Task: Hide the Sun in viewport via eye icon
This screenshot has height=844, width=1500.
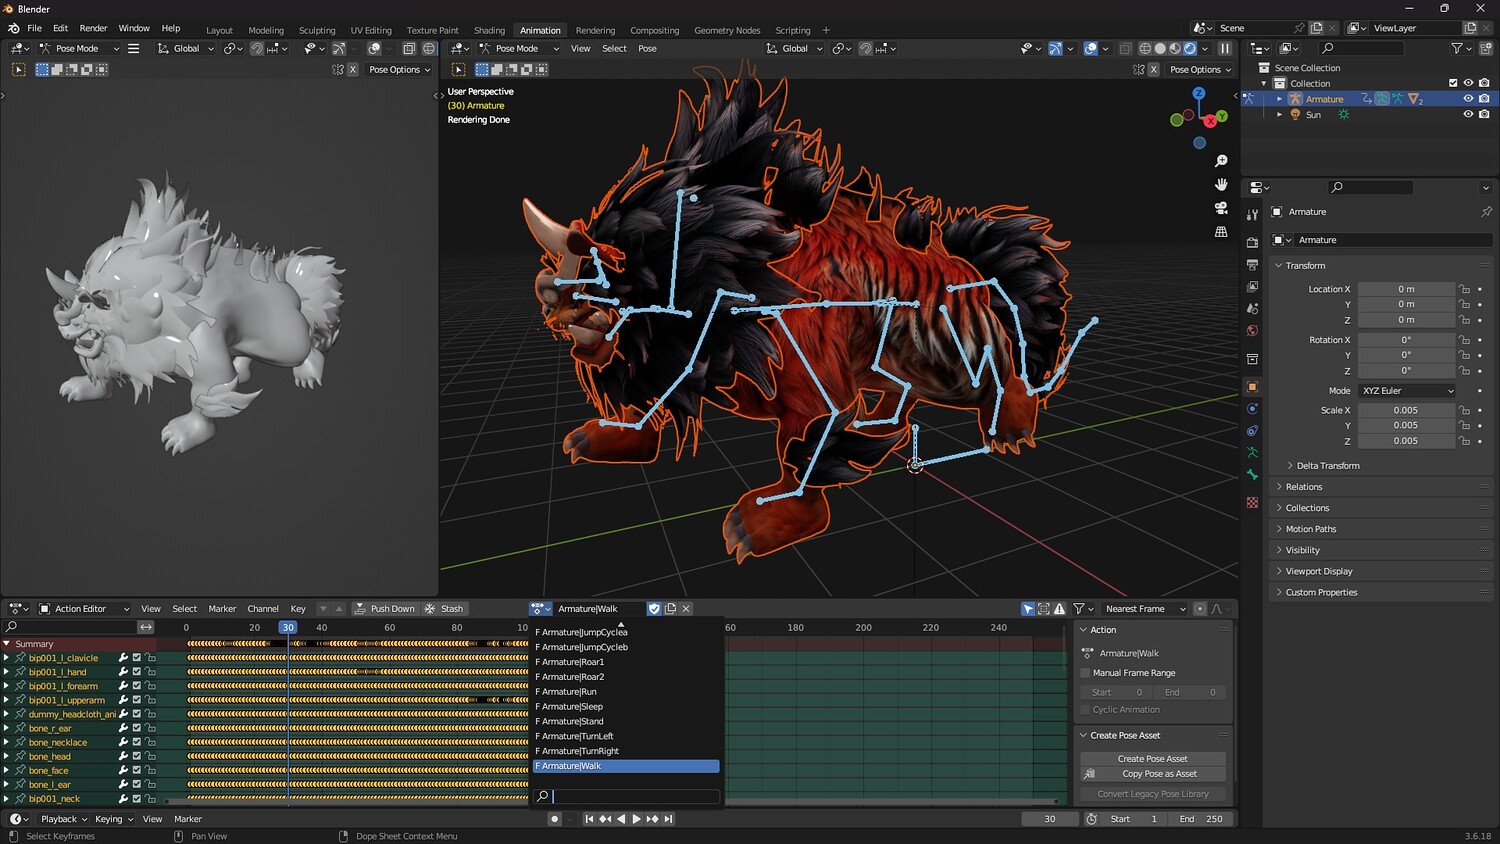Action: 1468,114
